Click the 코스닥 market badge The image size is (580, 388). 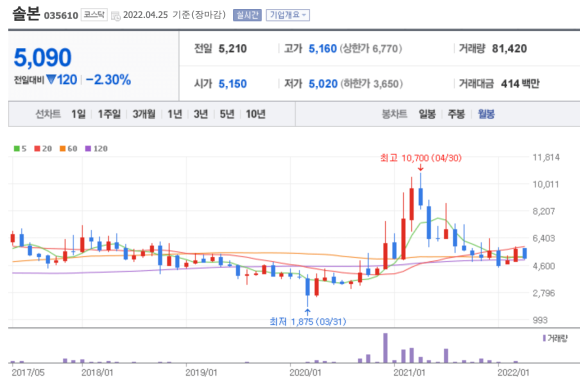pos(94,15)
